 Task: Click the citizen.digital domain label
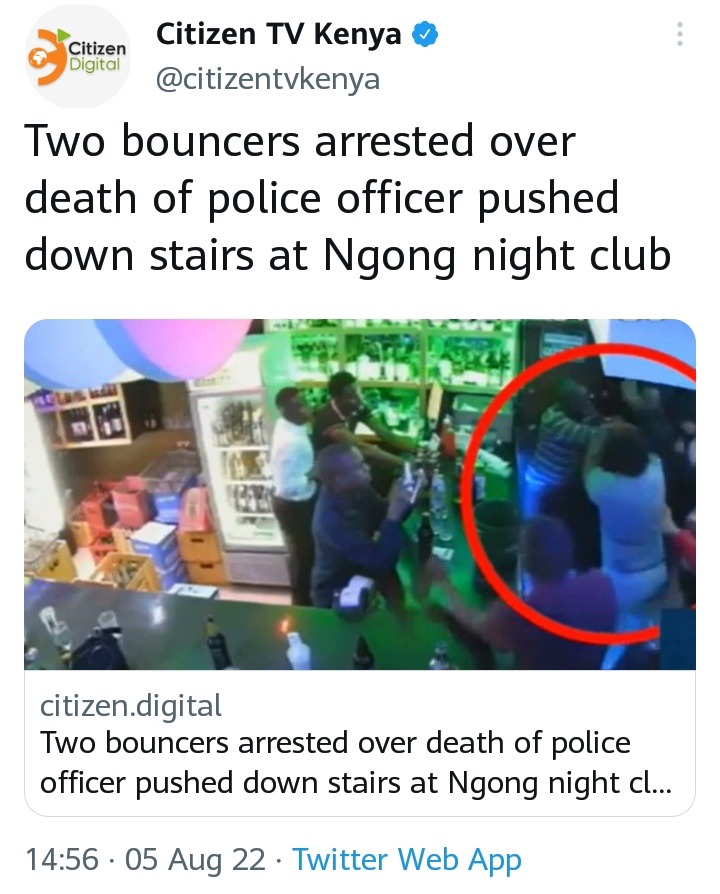tap(131, 705)
